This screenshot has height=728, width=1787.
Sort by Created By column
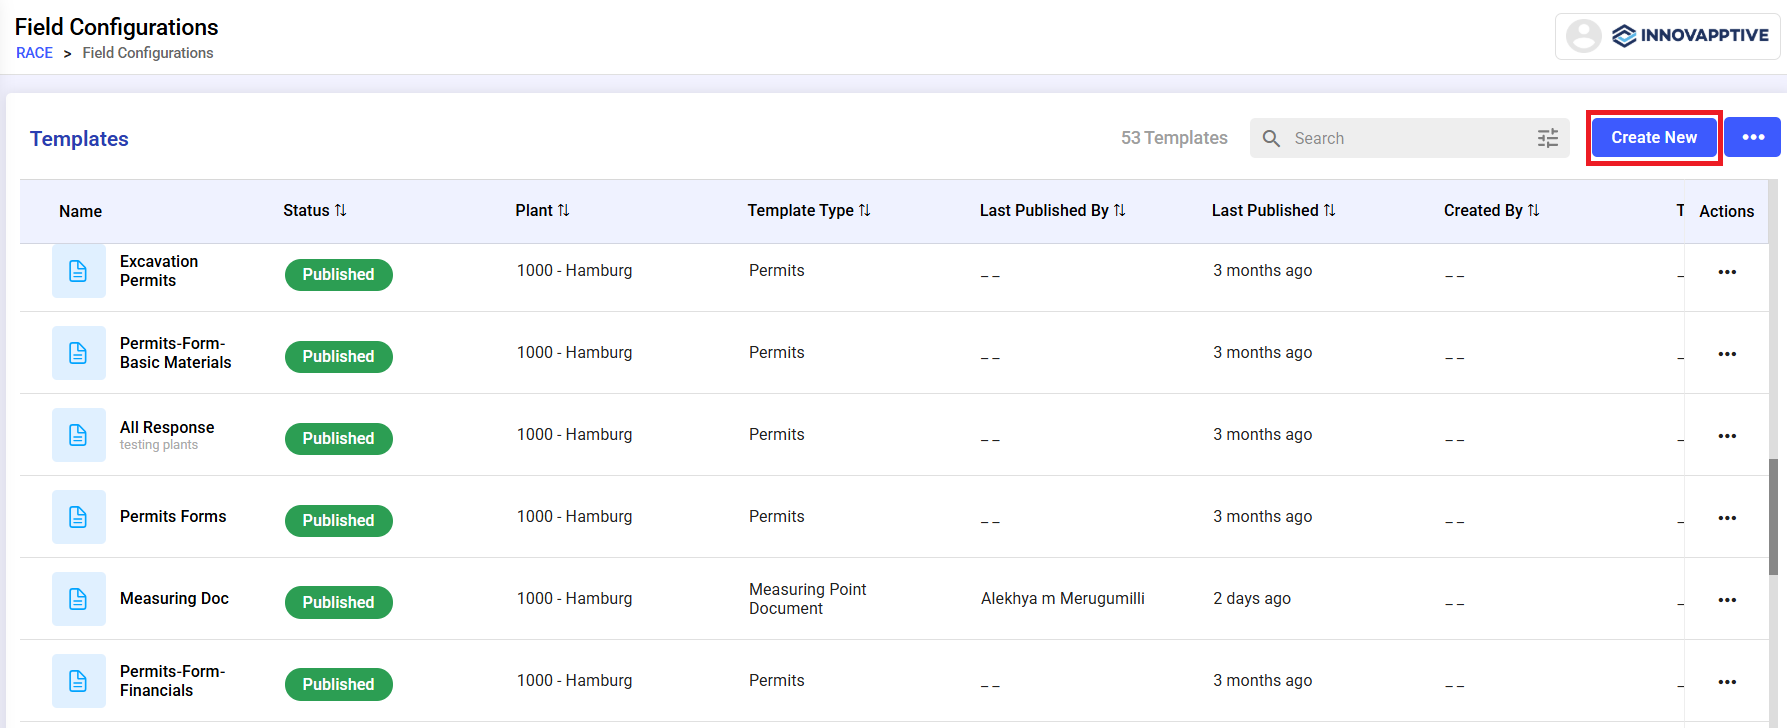coord(1533,210)
